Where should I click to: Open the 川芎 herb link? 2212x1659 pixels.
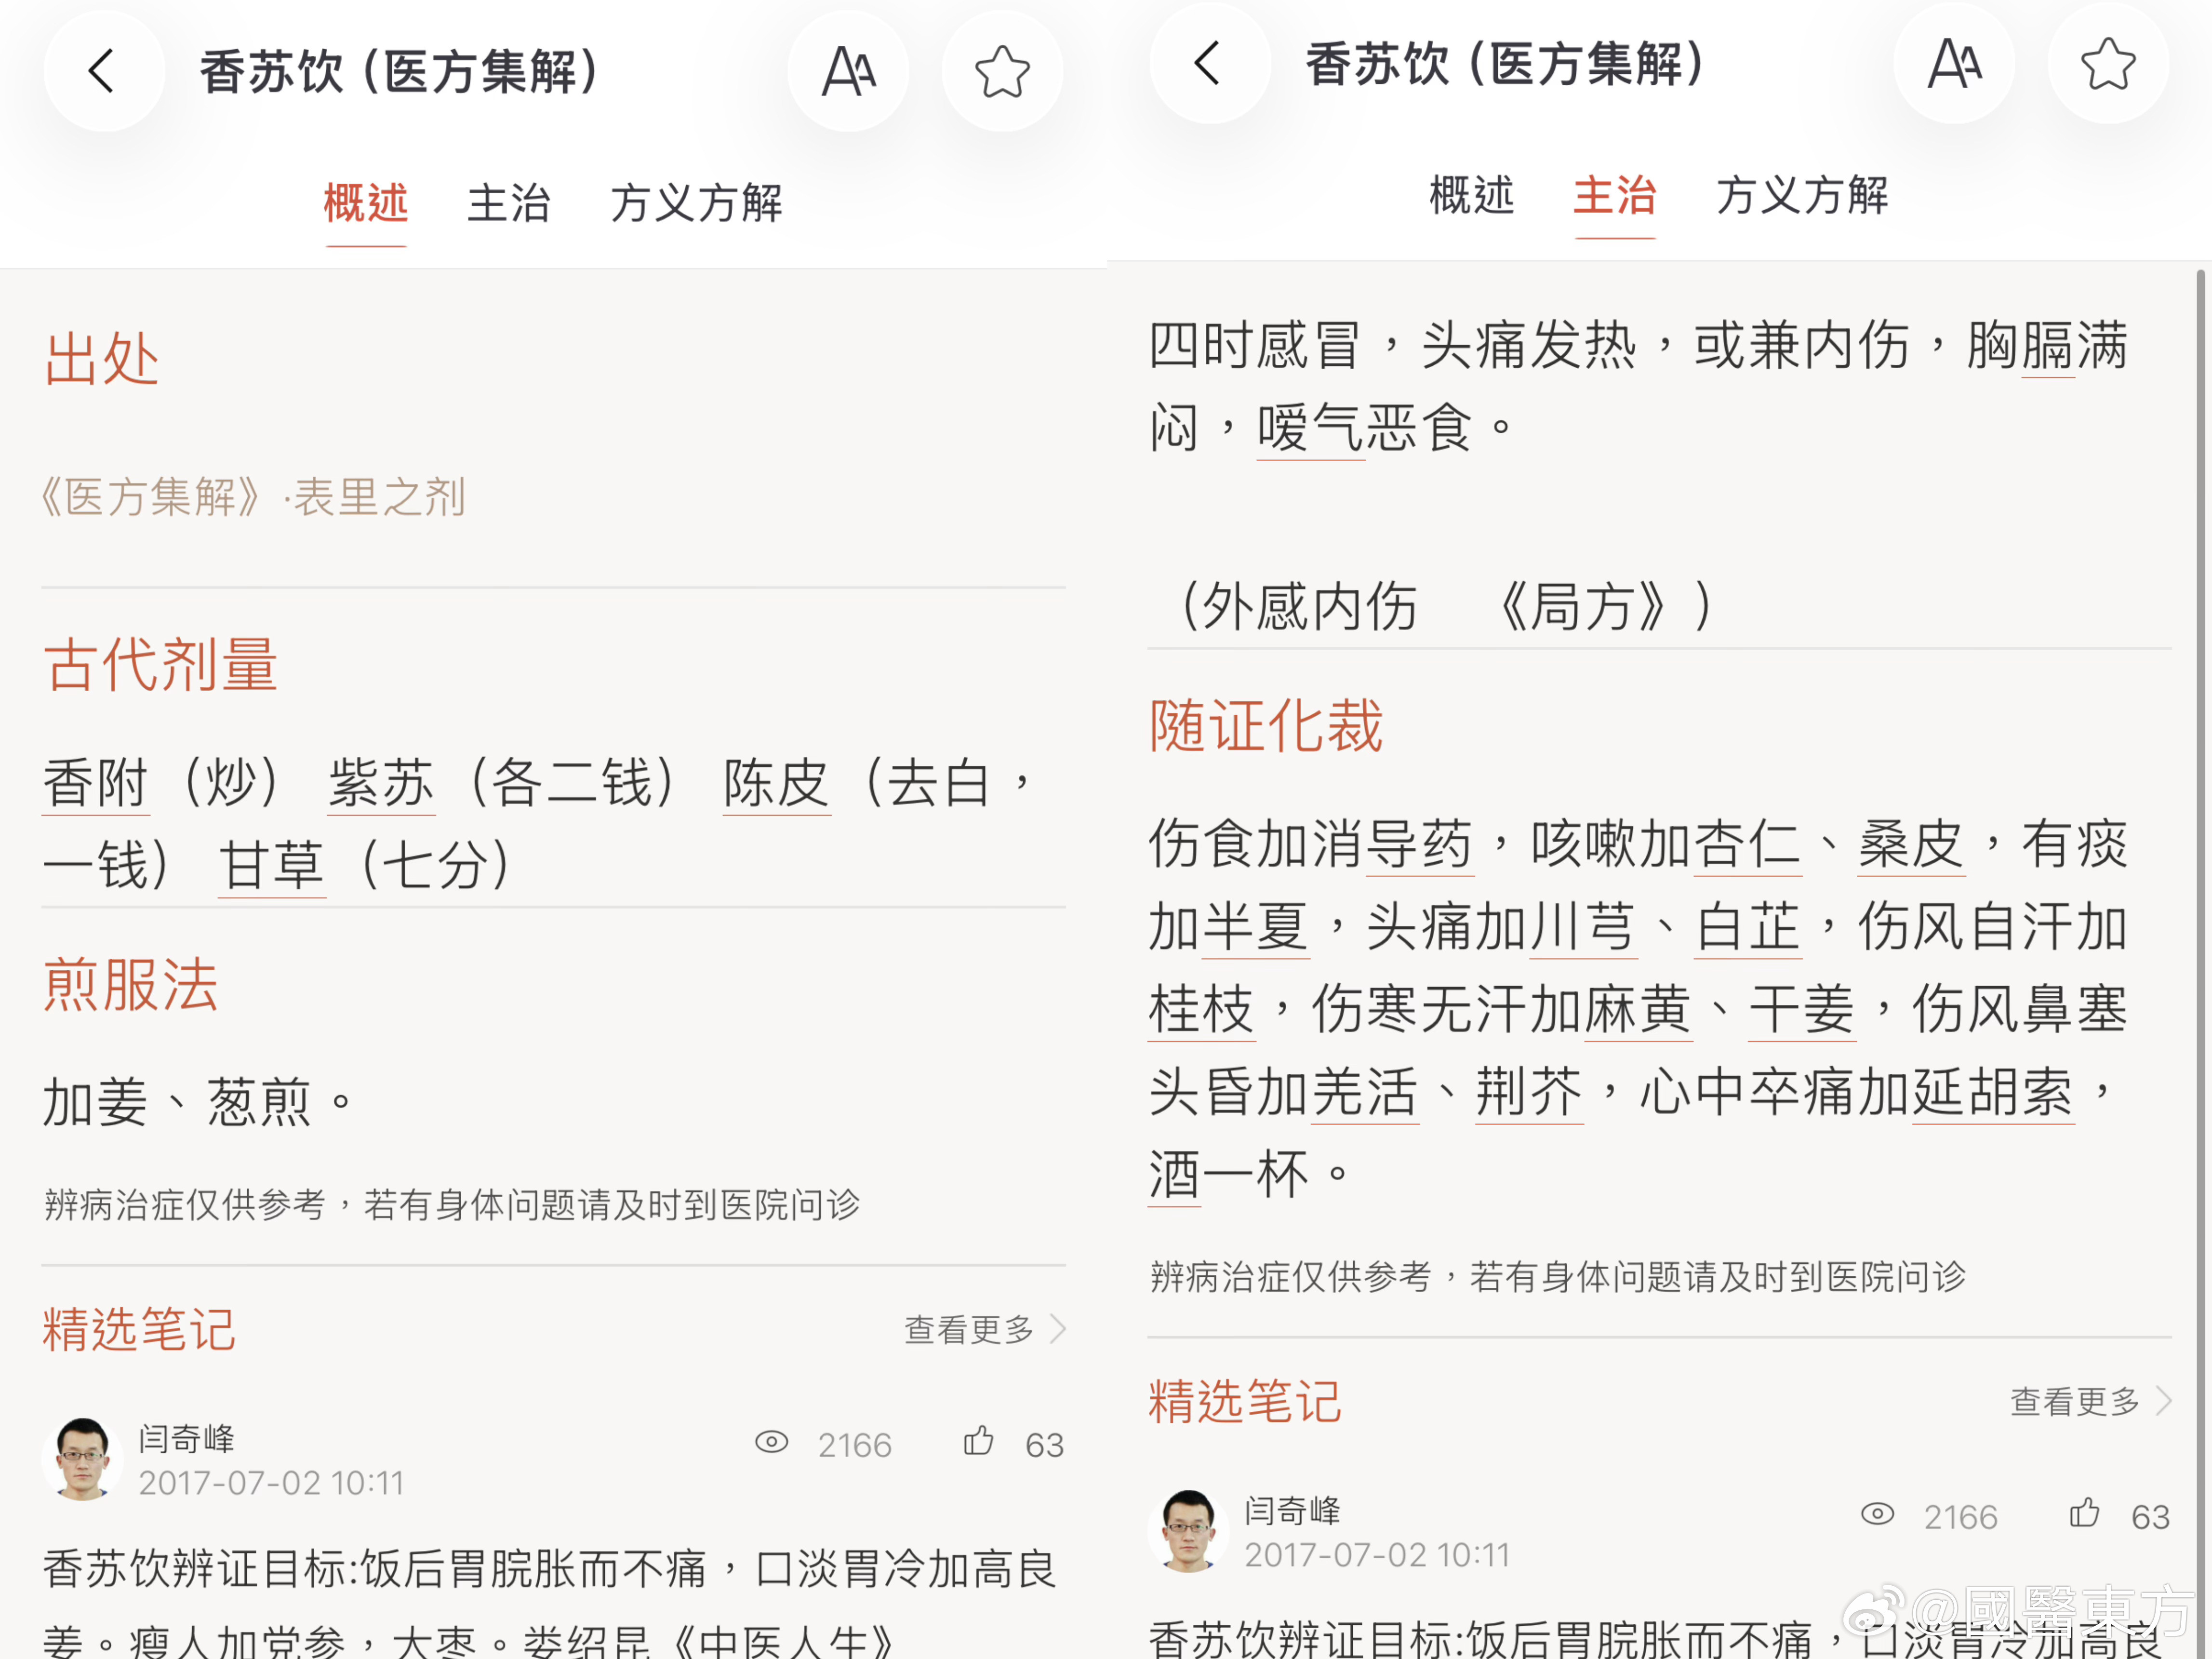1584,927
